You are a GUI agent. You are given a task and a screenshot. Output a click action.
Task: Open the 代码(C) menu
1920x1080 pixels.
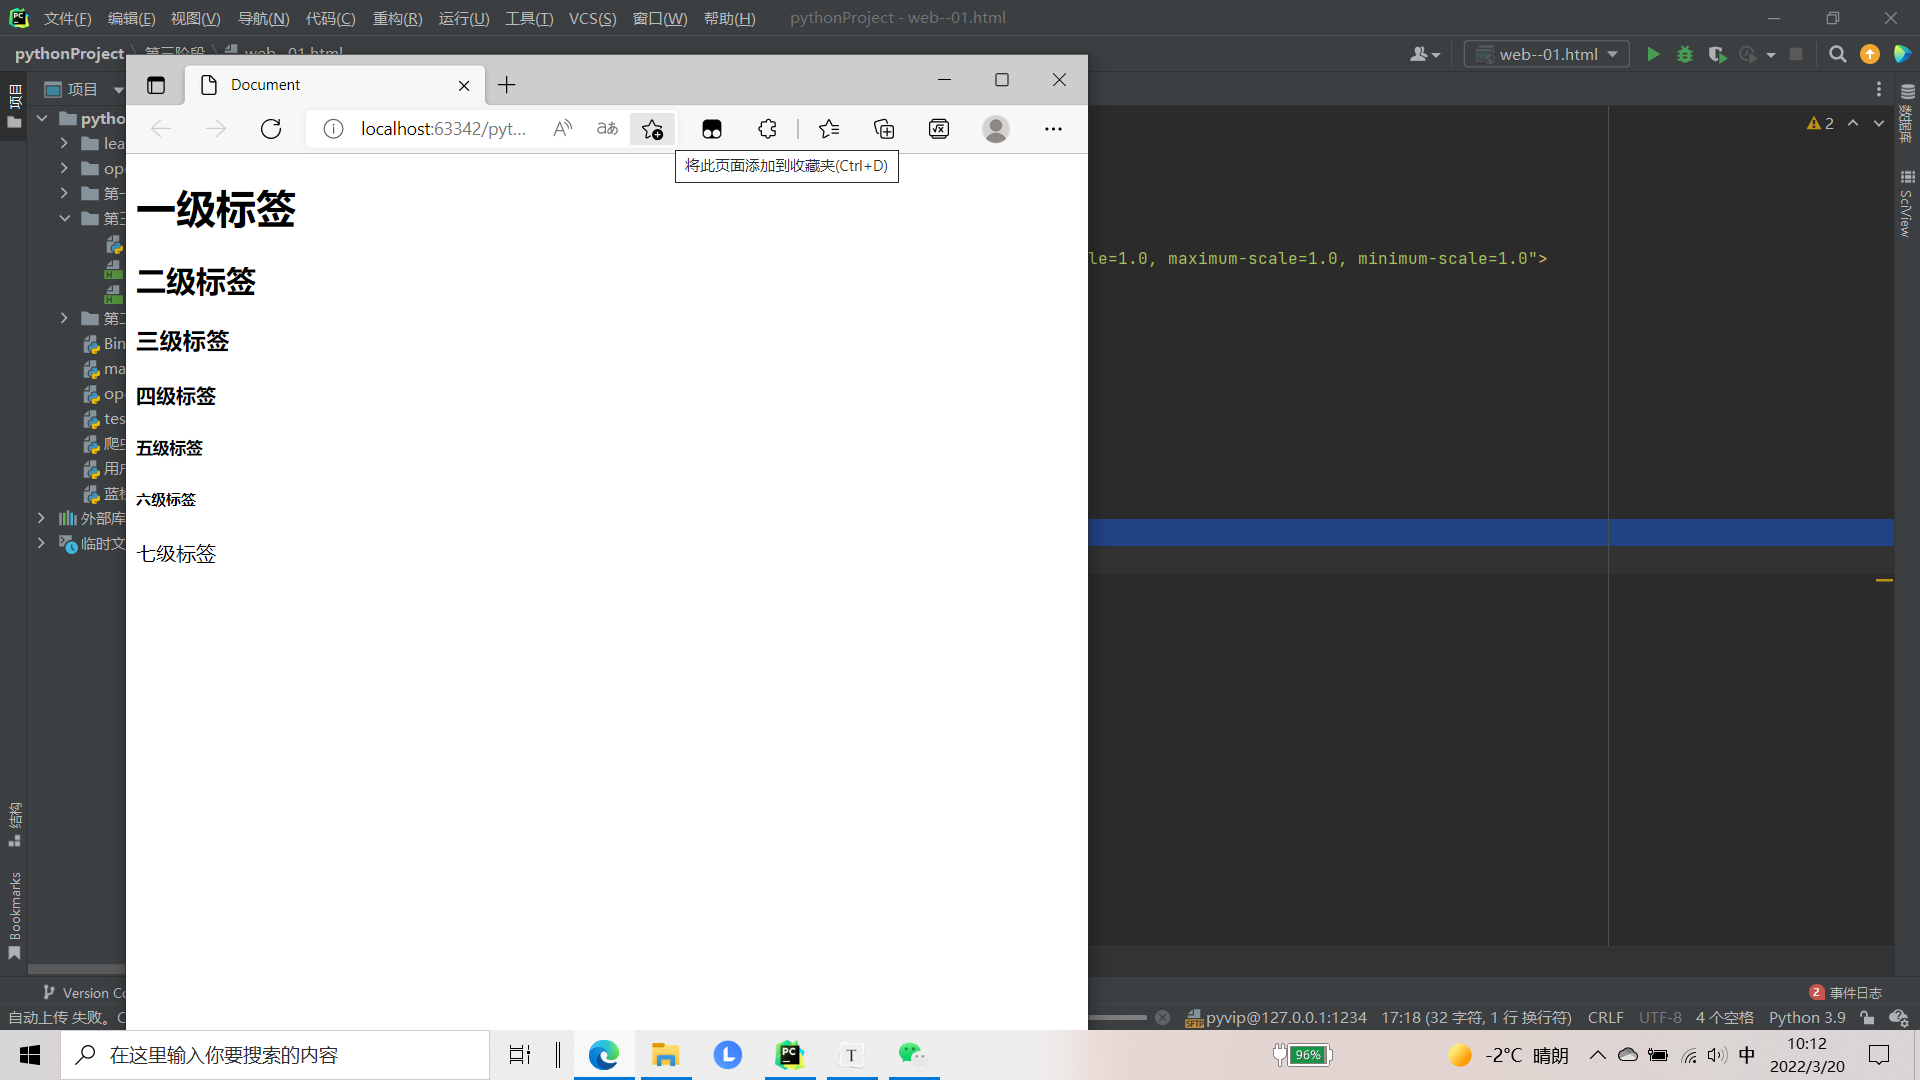(x=330, y=18)
